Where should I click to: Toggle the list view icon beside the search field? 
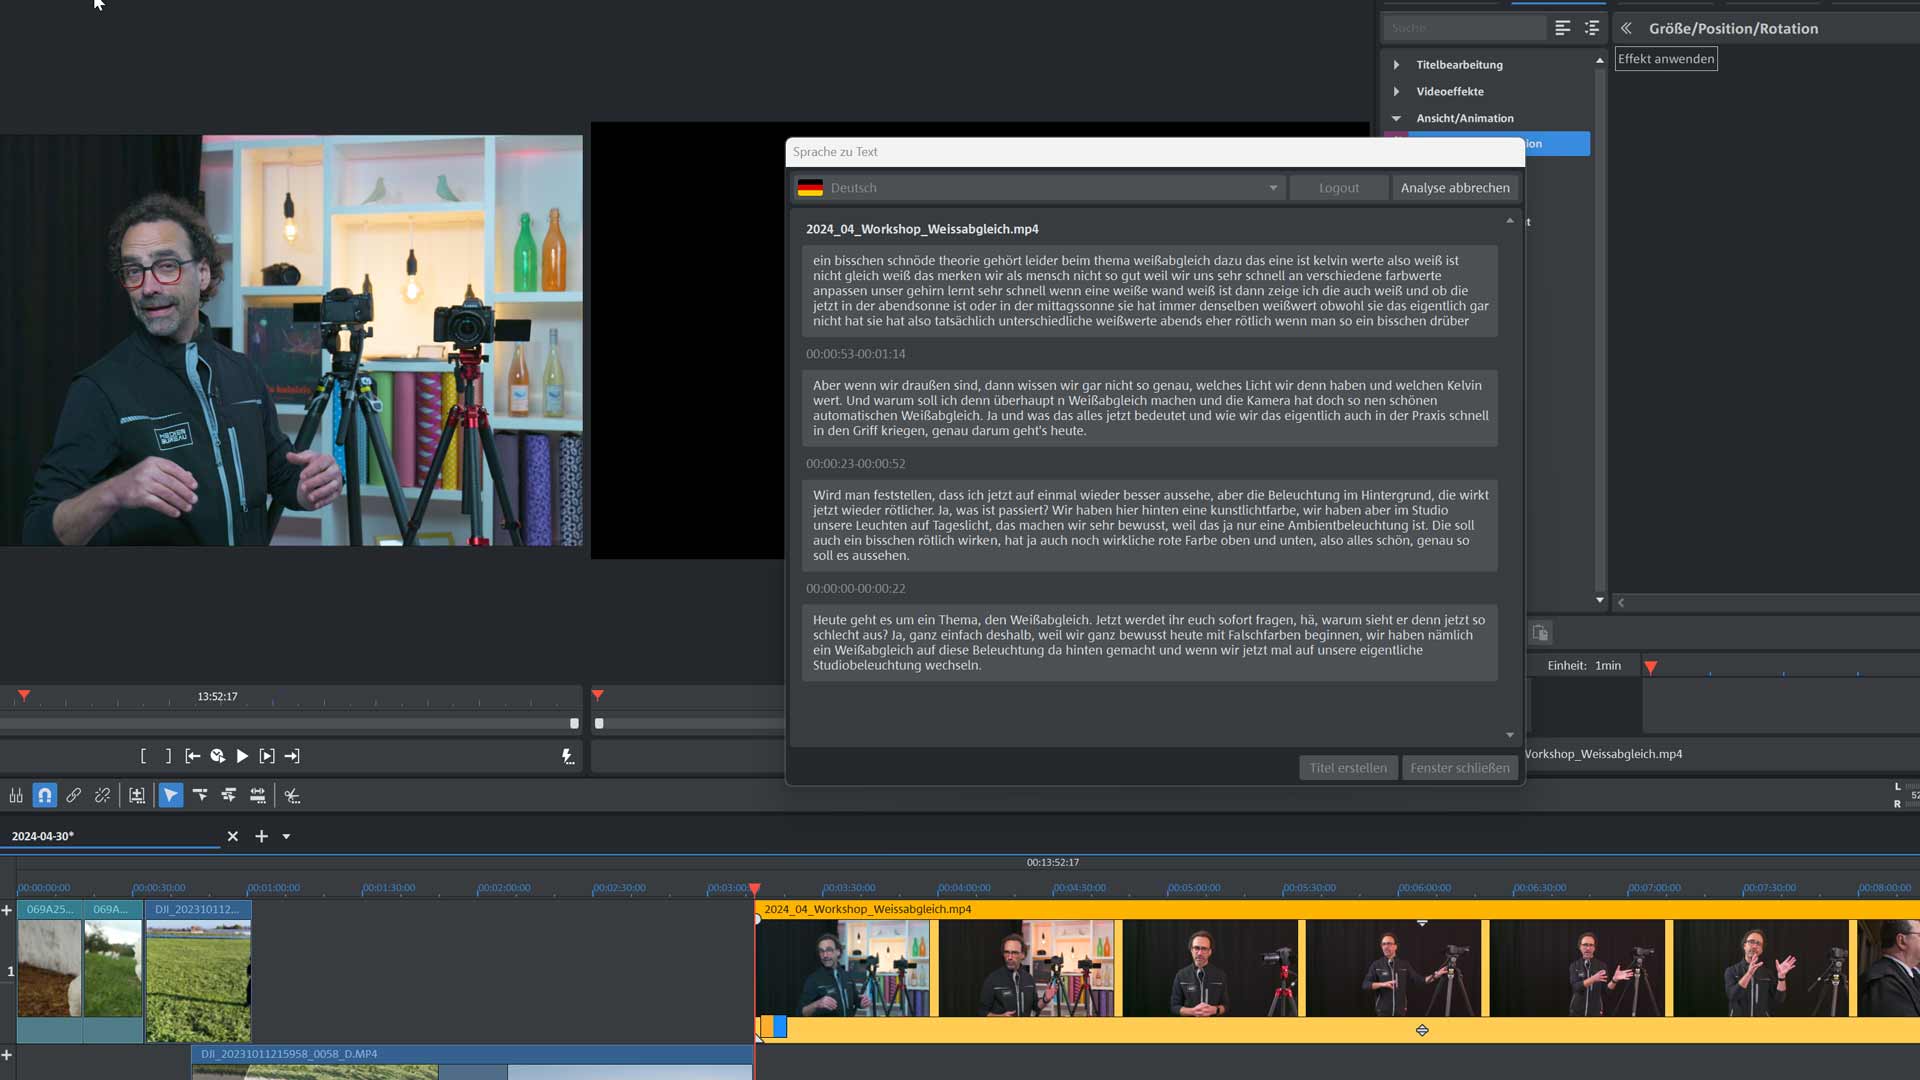click(x=1562, y=28)
